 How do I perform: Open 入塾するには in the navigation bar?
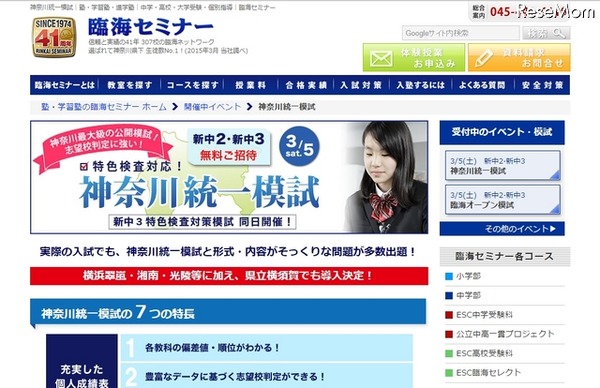[x=421, y=85]
